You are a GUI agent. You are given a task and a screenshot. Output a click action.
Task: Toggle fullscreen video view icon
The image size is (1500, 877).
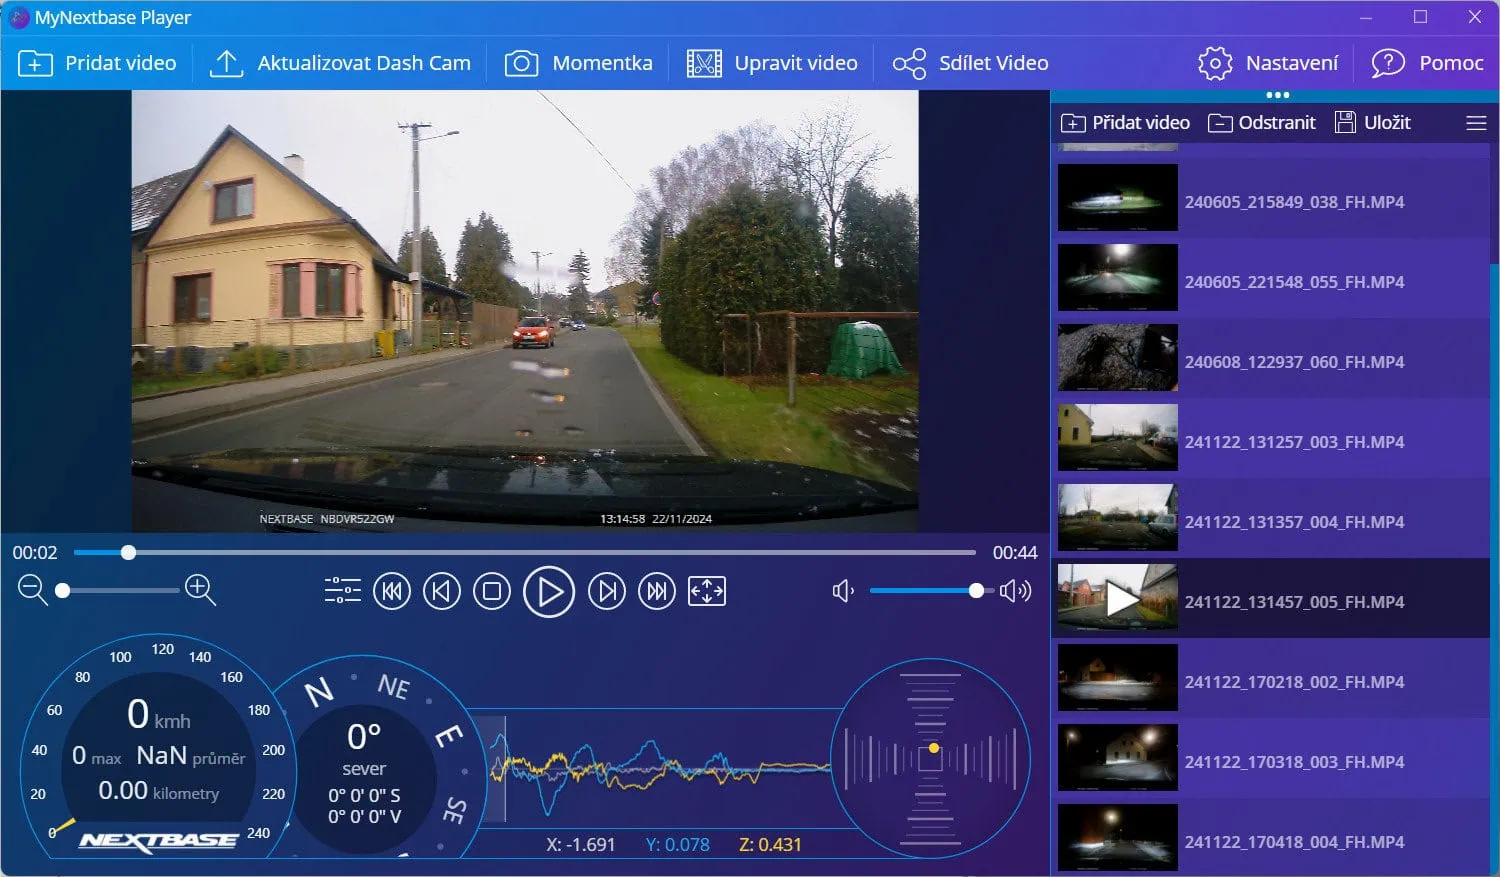[x=707, y=591]
